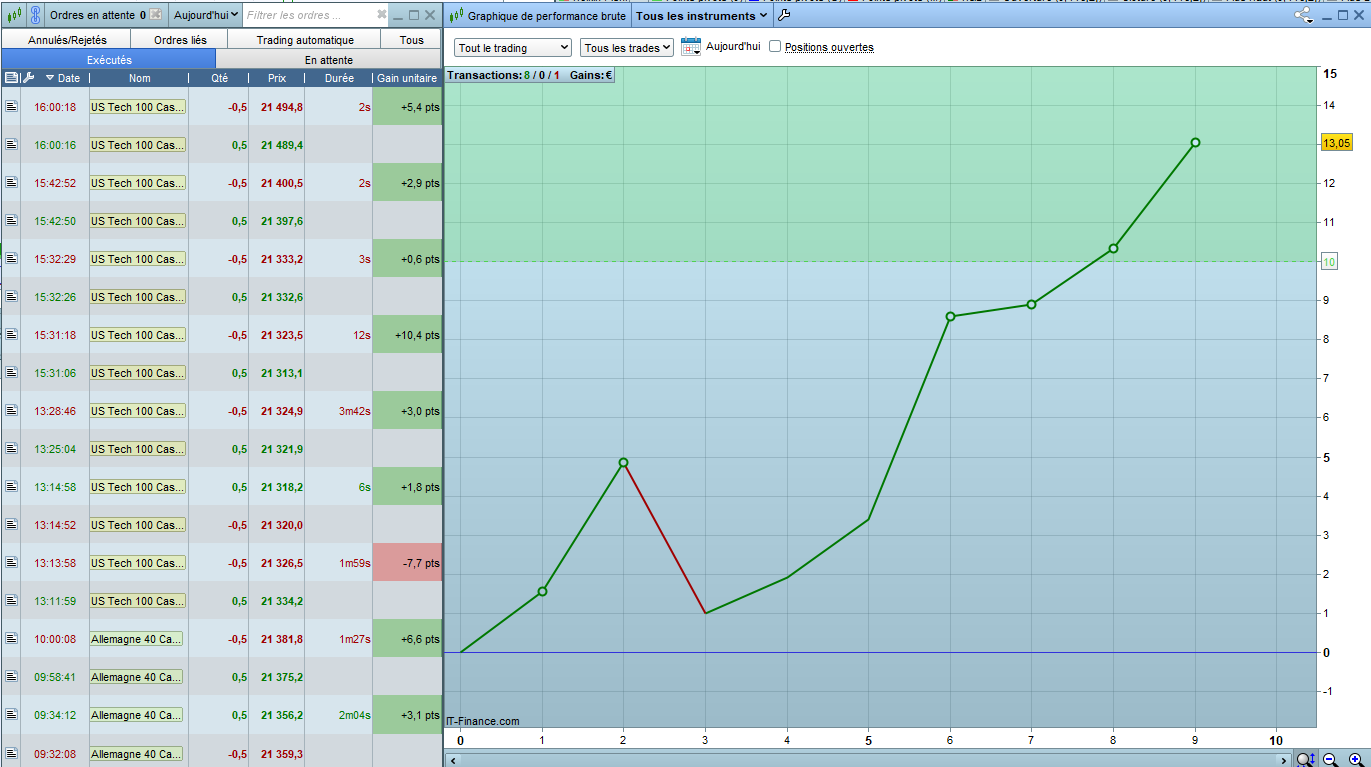Switch to the Annulés/Rejetés tab

click(68, 40)
